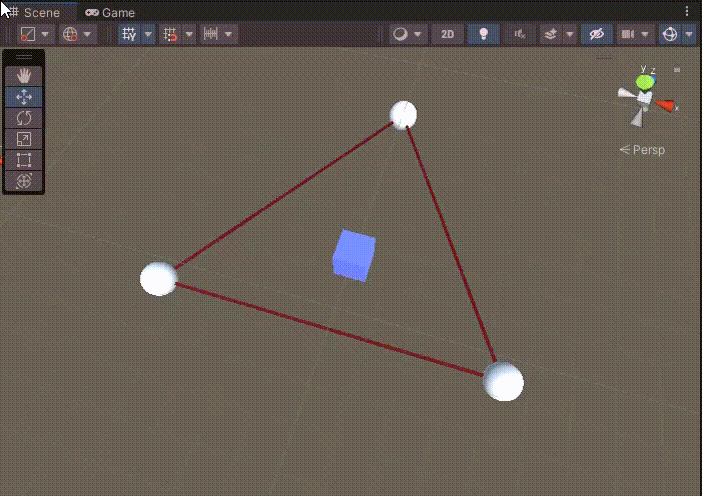Viewport: 702px width, 496px height.
Task: Select the top white sphere
Action: click(x=403, y=115)
